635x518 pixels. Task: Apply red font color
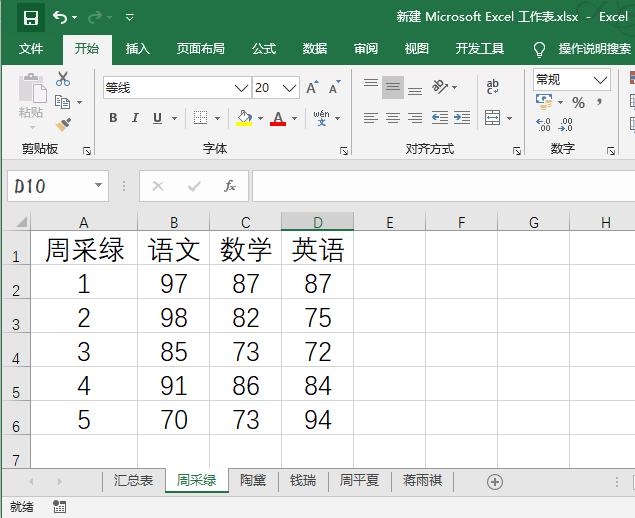pyautogui.click(x=278, y=118)
